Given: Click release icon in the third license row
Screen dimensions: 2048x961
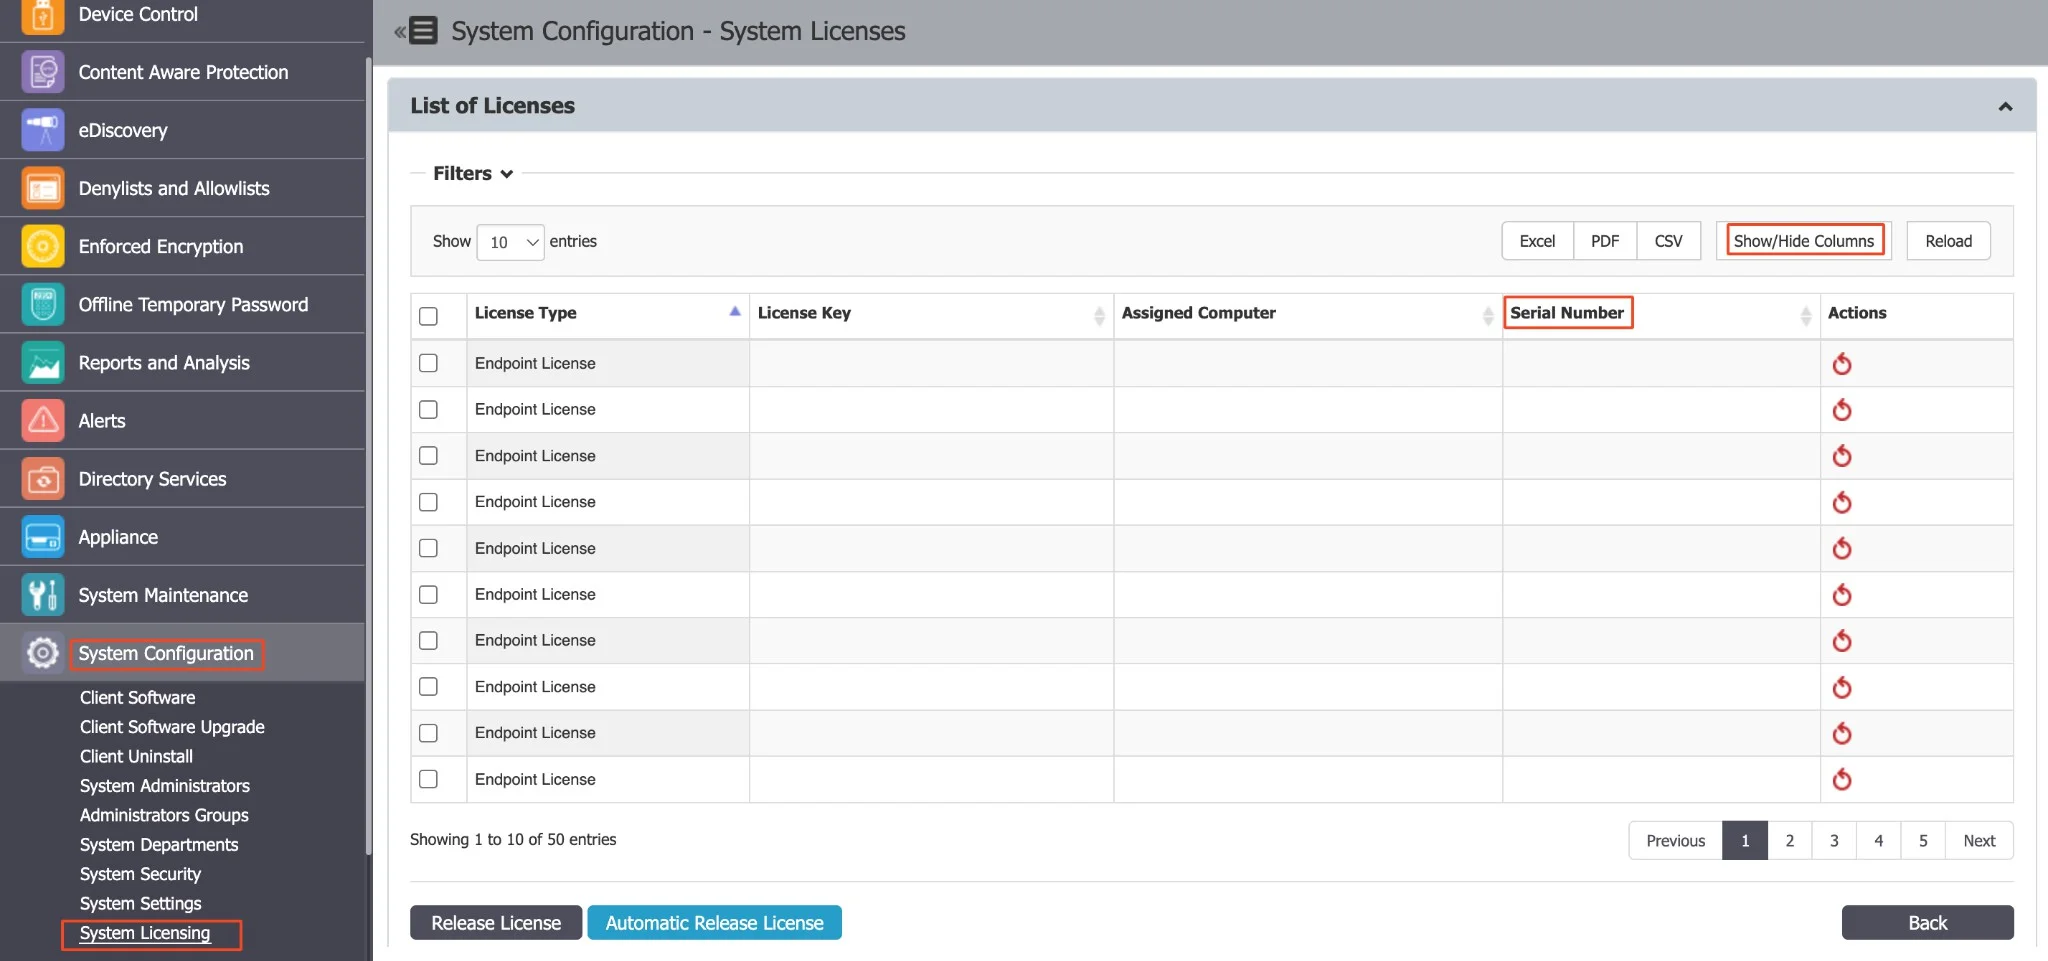Looking at the screenshot, I should [x=1841, y=455].
